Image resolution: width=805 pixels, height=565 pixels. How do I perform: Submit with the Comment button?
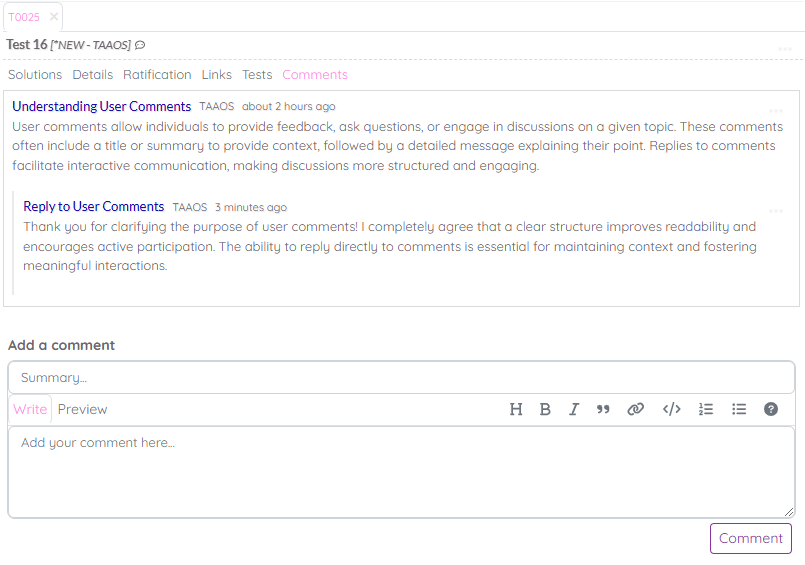point(750,538)
